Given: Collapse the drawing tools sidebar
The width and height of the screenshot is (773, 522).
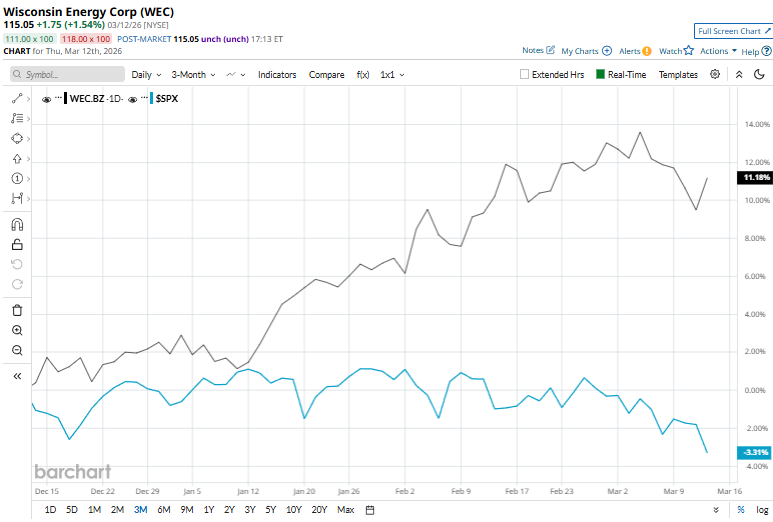Looking at the screenshot, I should pos(17,376).
